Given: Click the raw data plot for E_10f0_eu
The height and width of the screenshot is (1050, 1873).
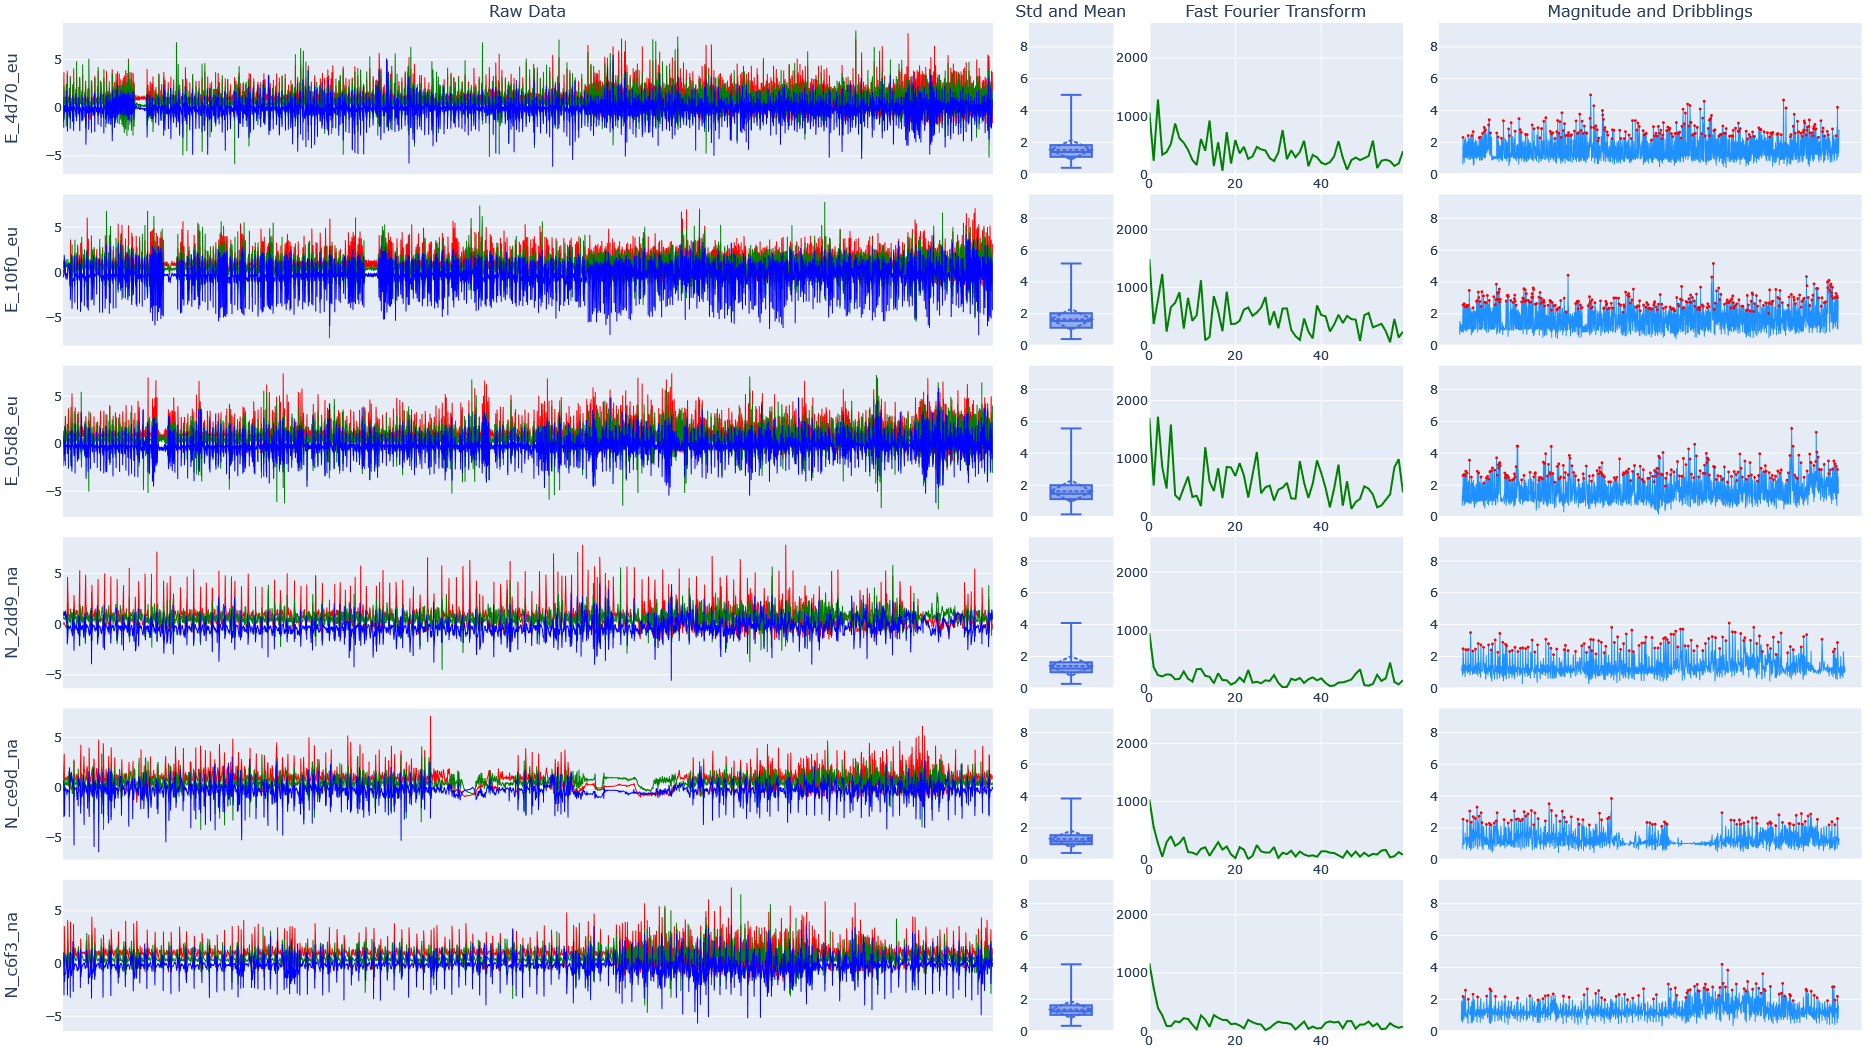Looking at the screenshot, I should 527,270.
